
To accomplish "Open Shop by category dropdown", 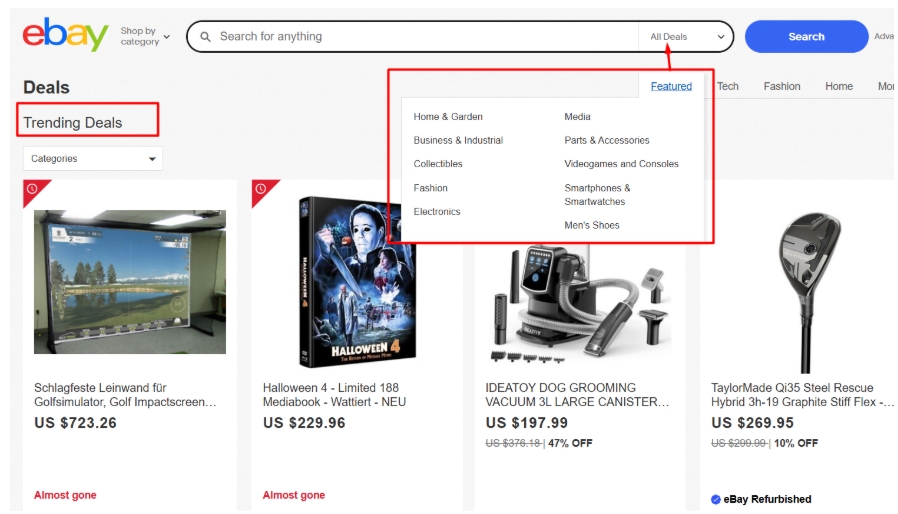I will [x=145, y=36].
